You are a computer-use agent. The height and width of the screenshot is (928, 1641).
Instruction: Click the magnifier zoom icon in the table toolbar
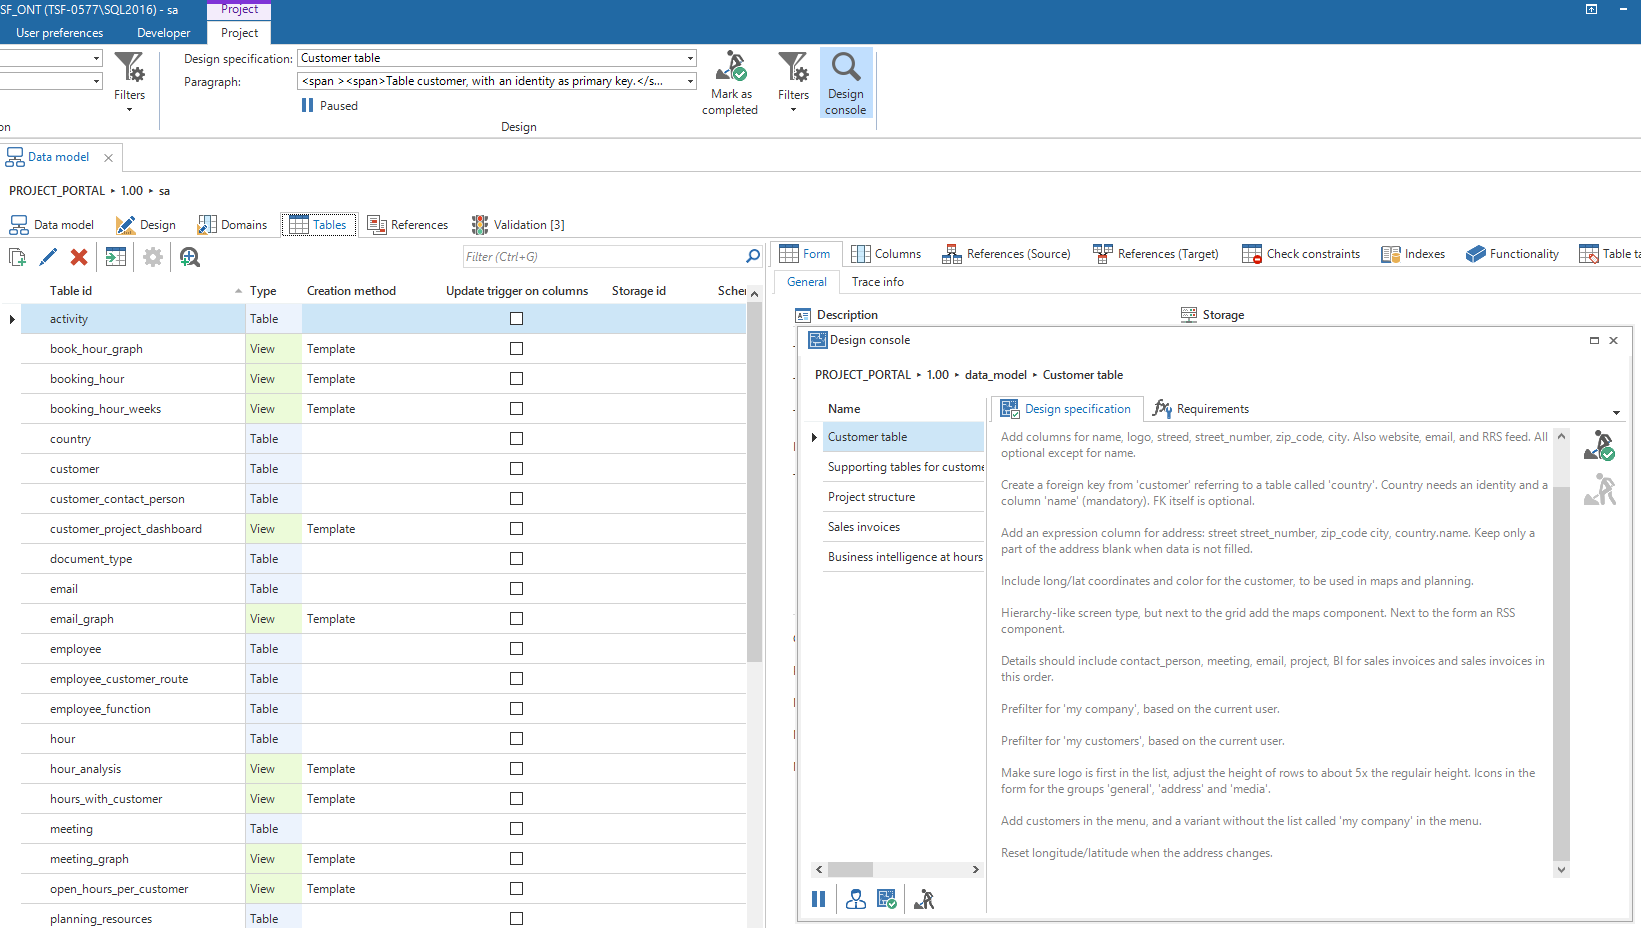click(x=190, y=257)
